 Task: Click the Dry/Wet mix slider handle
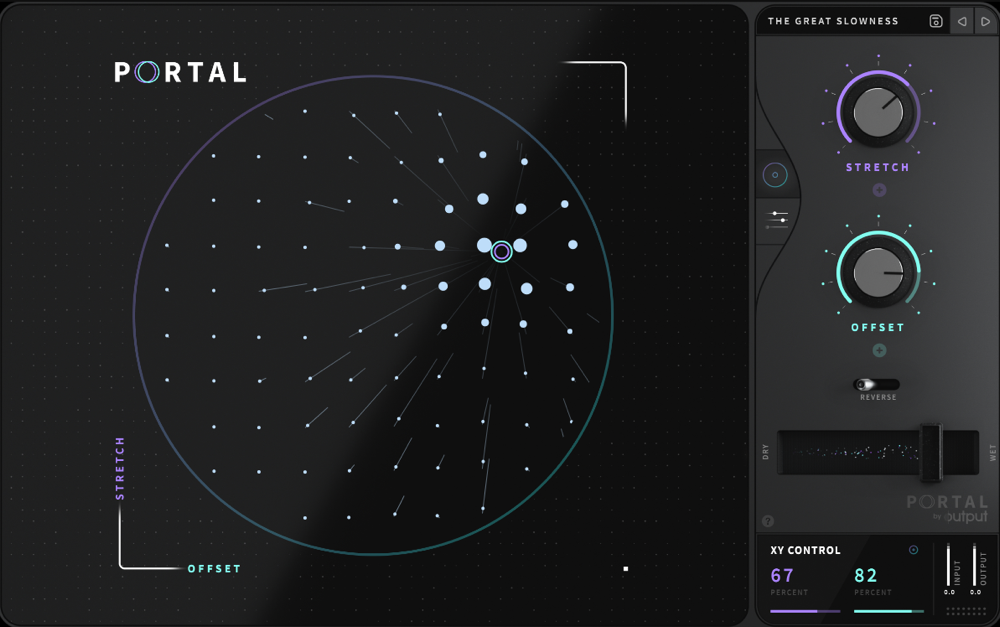point(931,452)
